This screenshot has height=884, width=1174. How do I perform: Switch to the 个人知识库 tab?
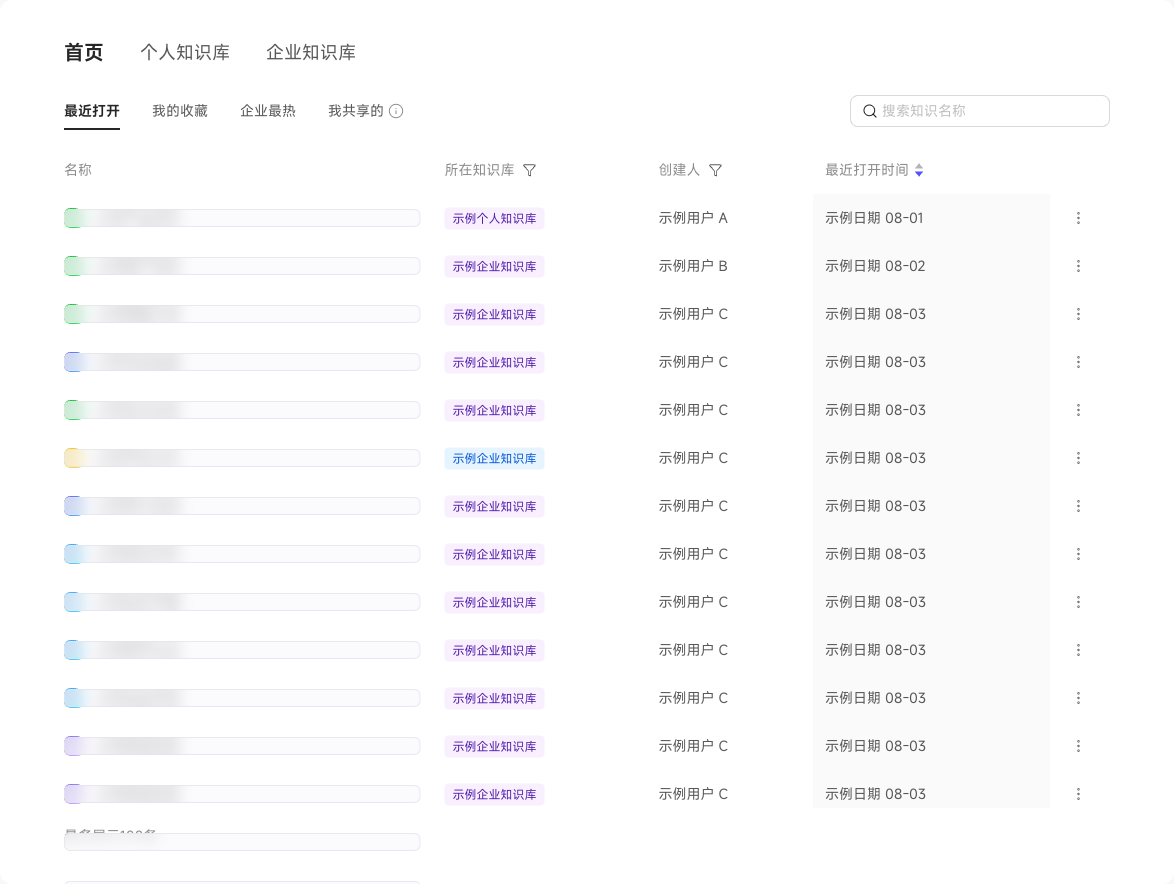click(185, 52)
